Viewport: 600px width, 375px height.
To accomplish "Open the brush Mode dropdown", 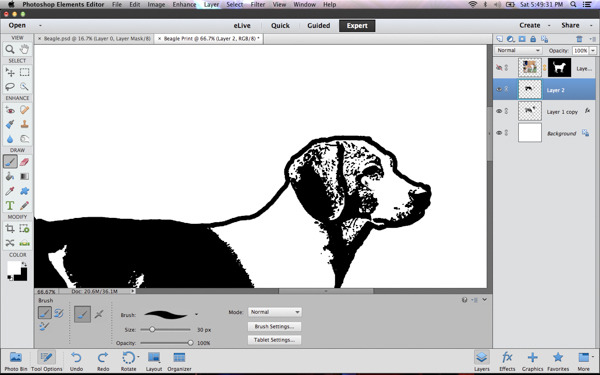I will point(274,312).
